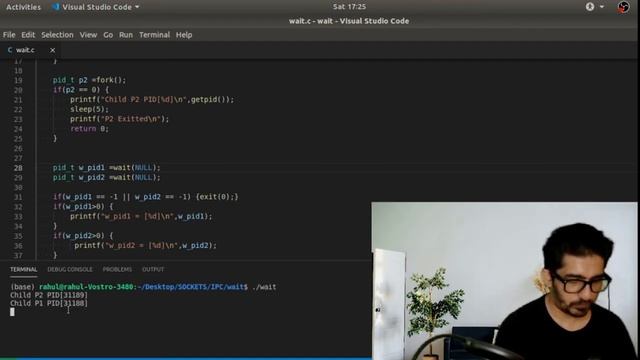Open the Edit menu
Image resolution: width=640 pixels, height=360 pixels.
[x=28, y=35]
